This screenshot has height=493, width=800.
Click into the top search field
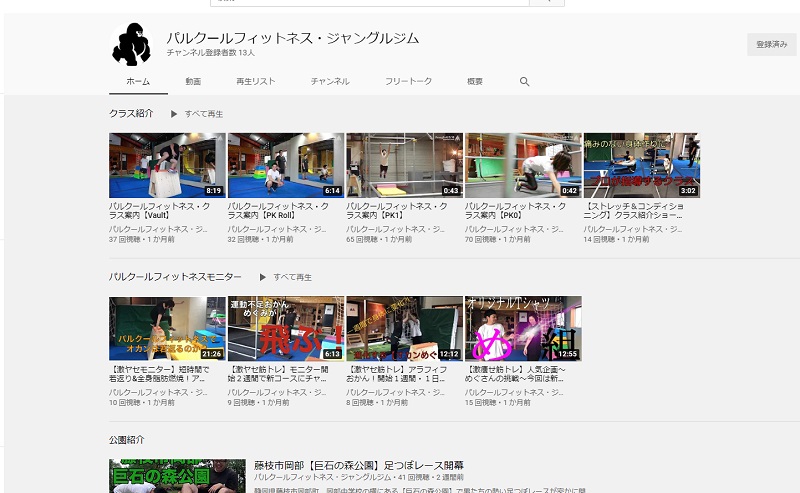(370, 3)
